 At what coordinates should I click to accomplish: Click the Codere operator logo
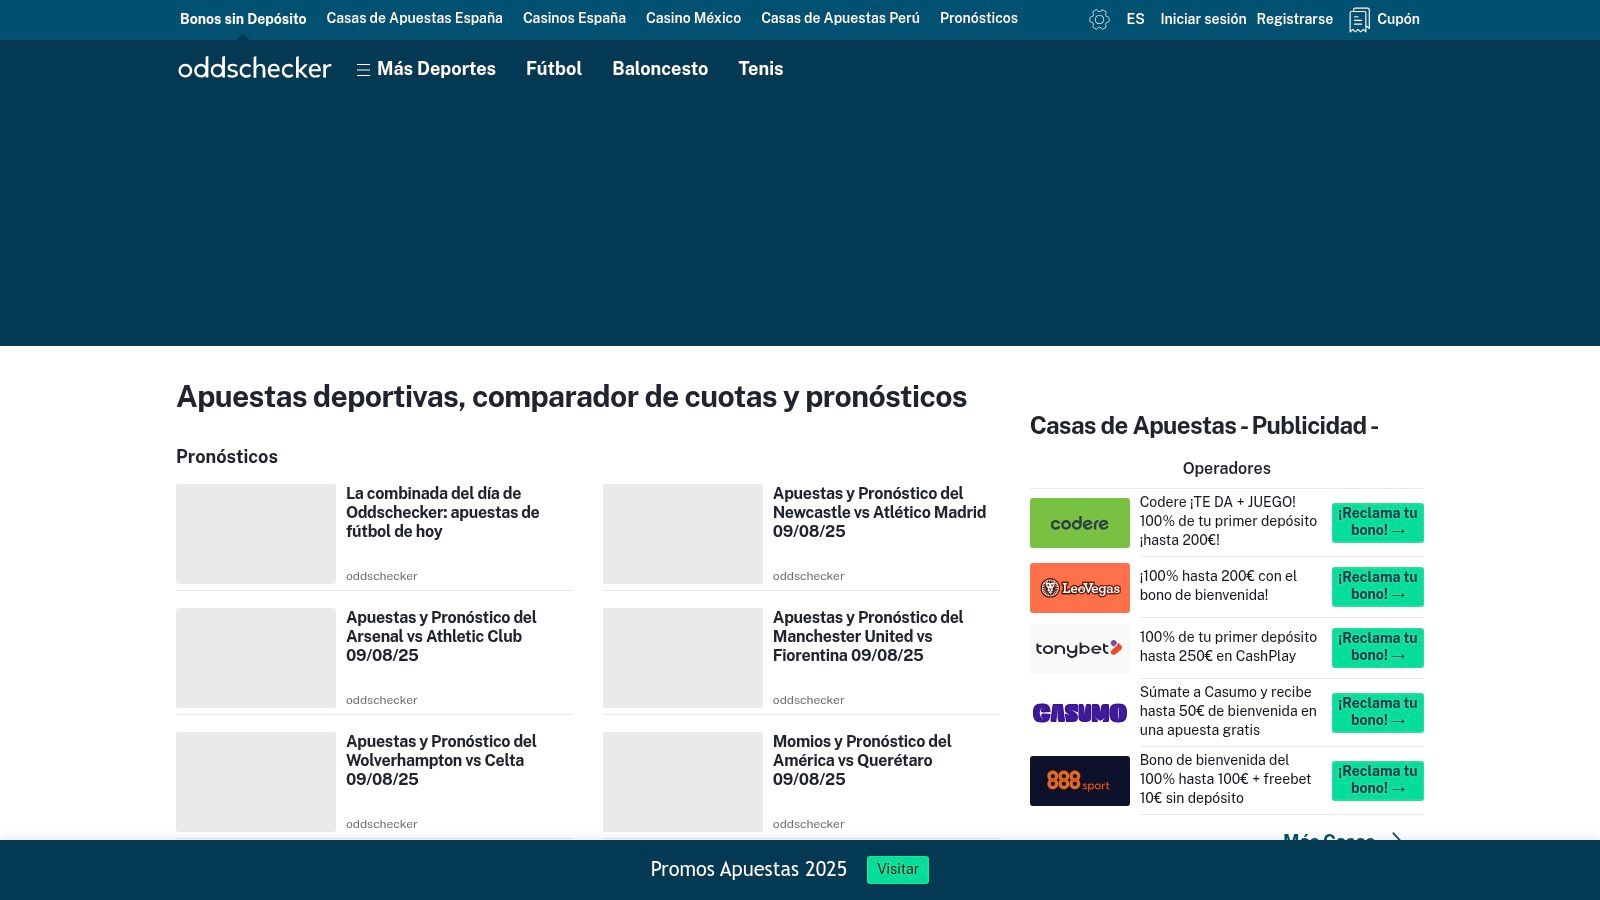[x=1080, y=523]
